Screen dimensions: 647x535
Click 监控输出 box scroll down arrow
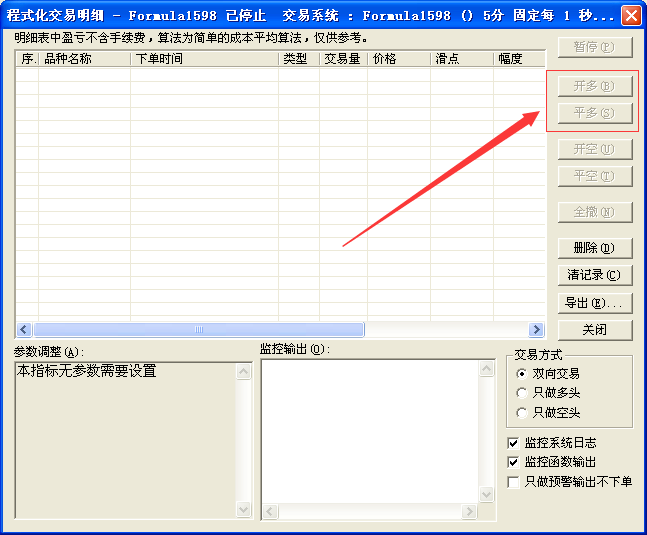(x=487, y=494)
